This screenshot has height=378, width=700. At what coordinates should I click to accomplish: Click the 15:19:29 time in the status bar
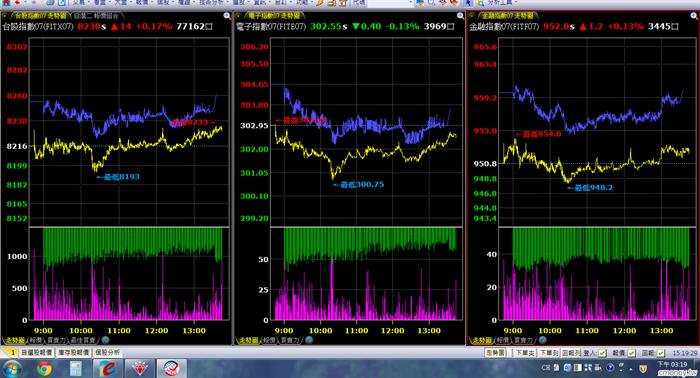click(684, 353)
